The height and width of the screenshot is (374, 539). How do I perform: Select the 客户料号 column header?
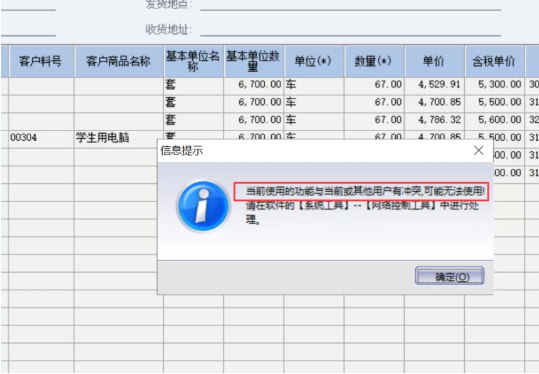coord(41,61)
